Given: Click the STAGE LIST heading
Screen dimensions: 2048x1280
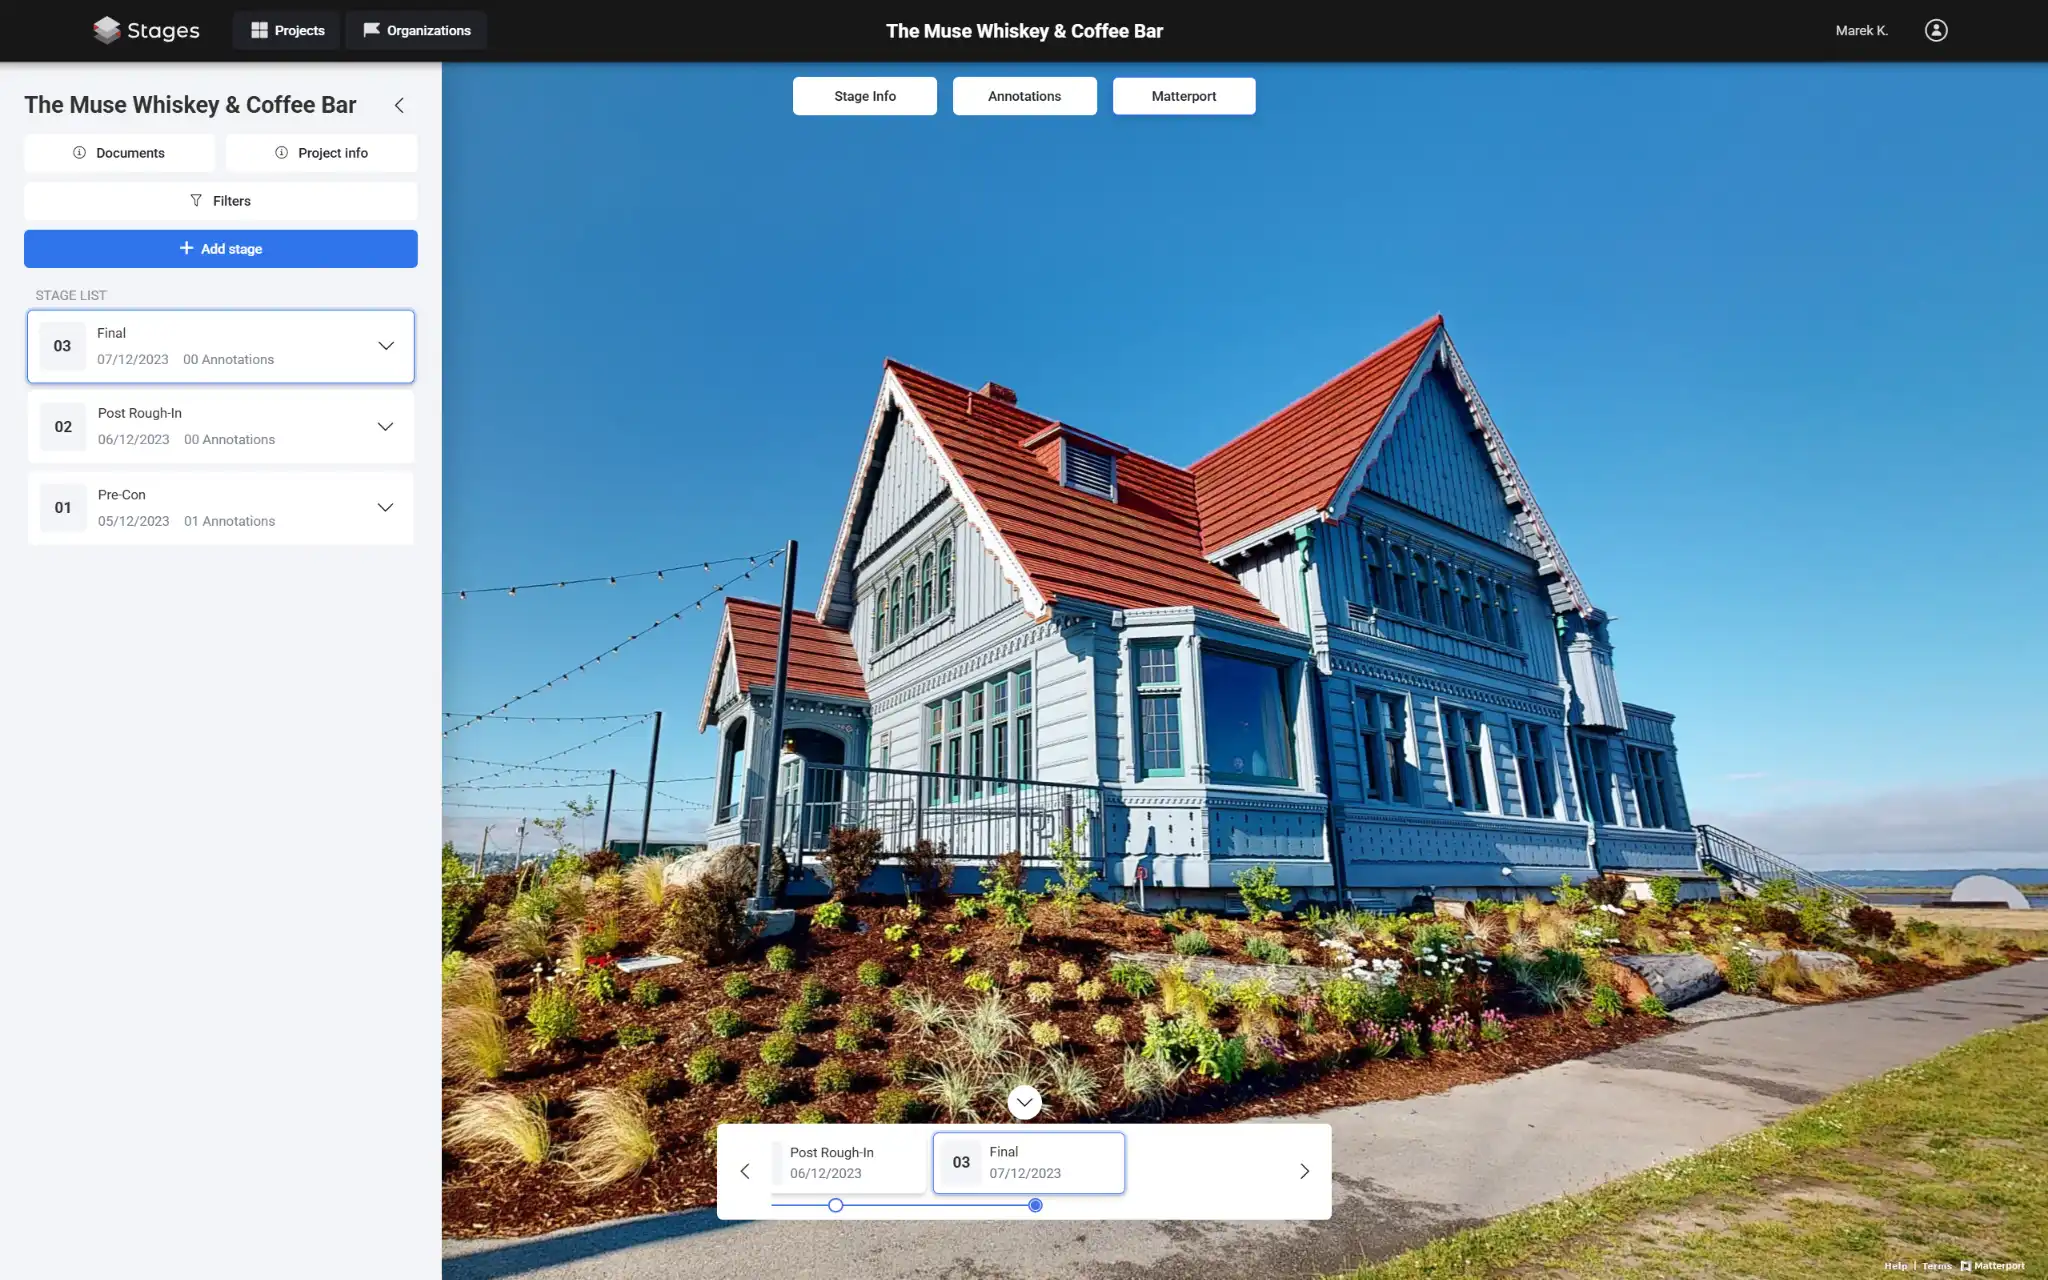Looking at the screenshot, I should [71, 295].
